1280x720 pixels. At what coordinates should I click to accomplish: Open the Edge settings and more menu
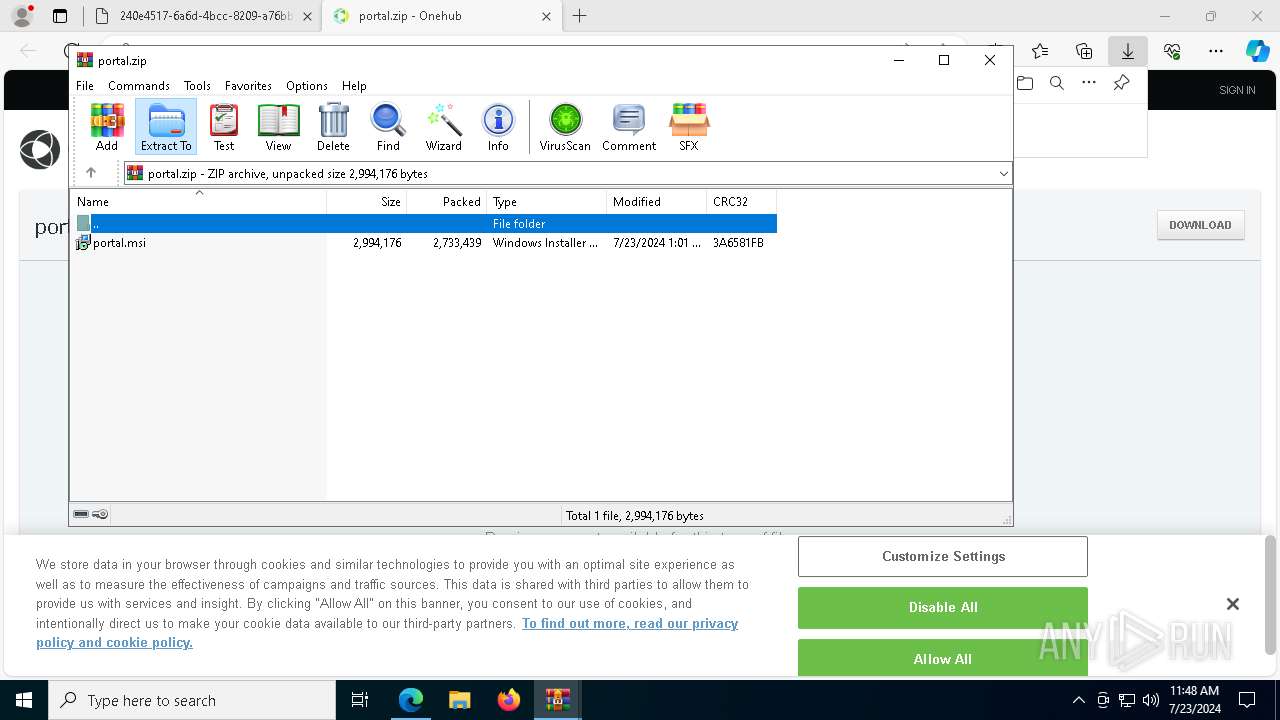point(1216,51)
